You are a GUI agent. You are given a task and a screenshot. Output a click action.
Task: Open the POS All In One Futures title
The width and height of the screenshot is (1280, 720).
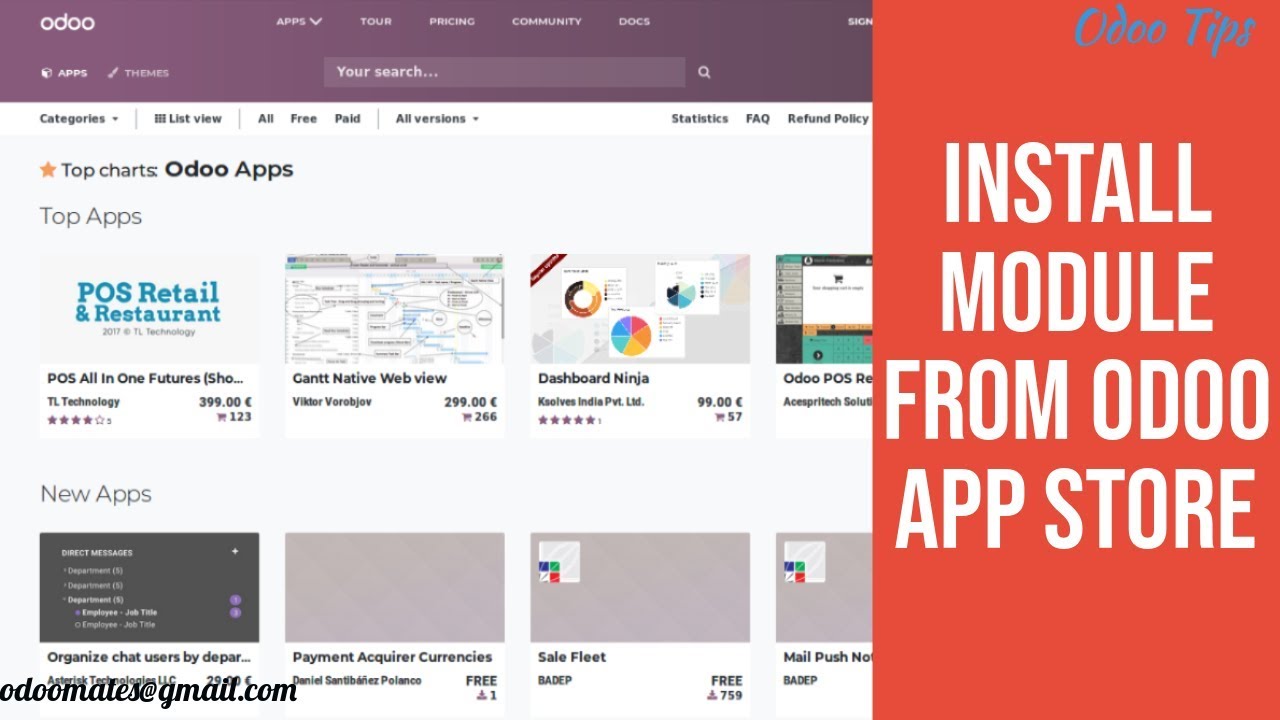coord(145,378)
